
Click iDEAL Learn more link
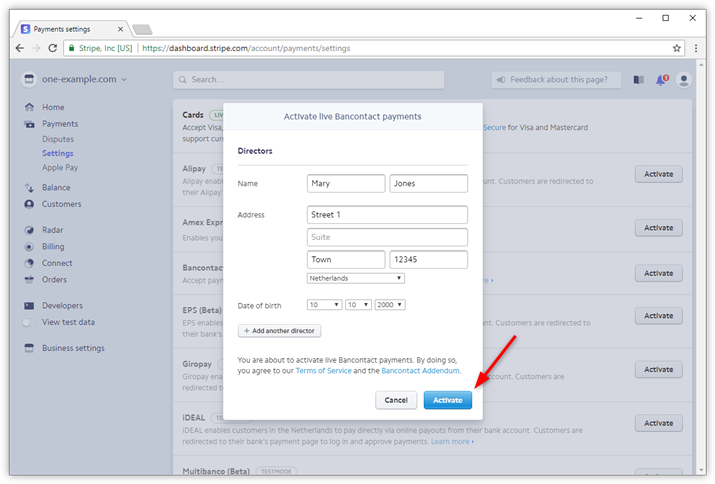(x=452, y=442)
